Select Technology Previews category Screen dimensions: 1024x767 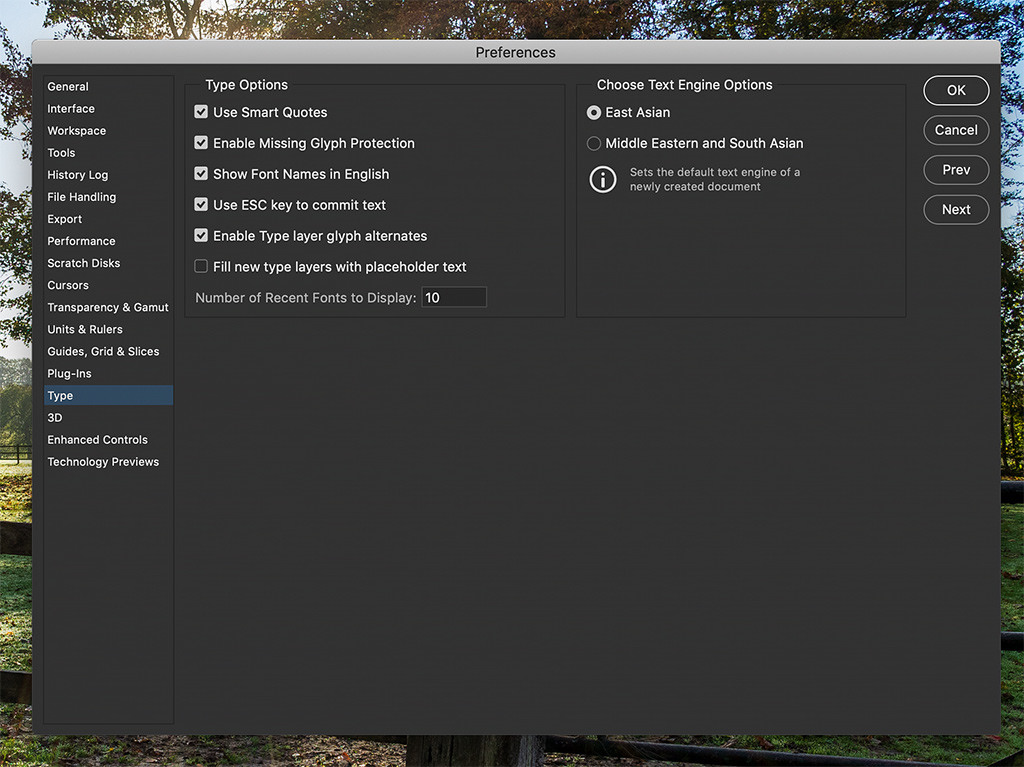pyautogui.click(x=103, y=462)
